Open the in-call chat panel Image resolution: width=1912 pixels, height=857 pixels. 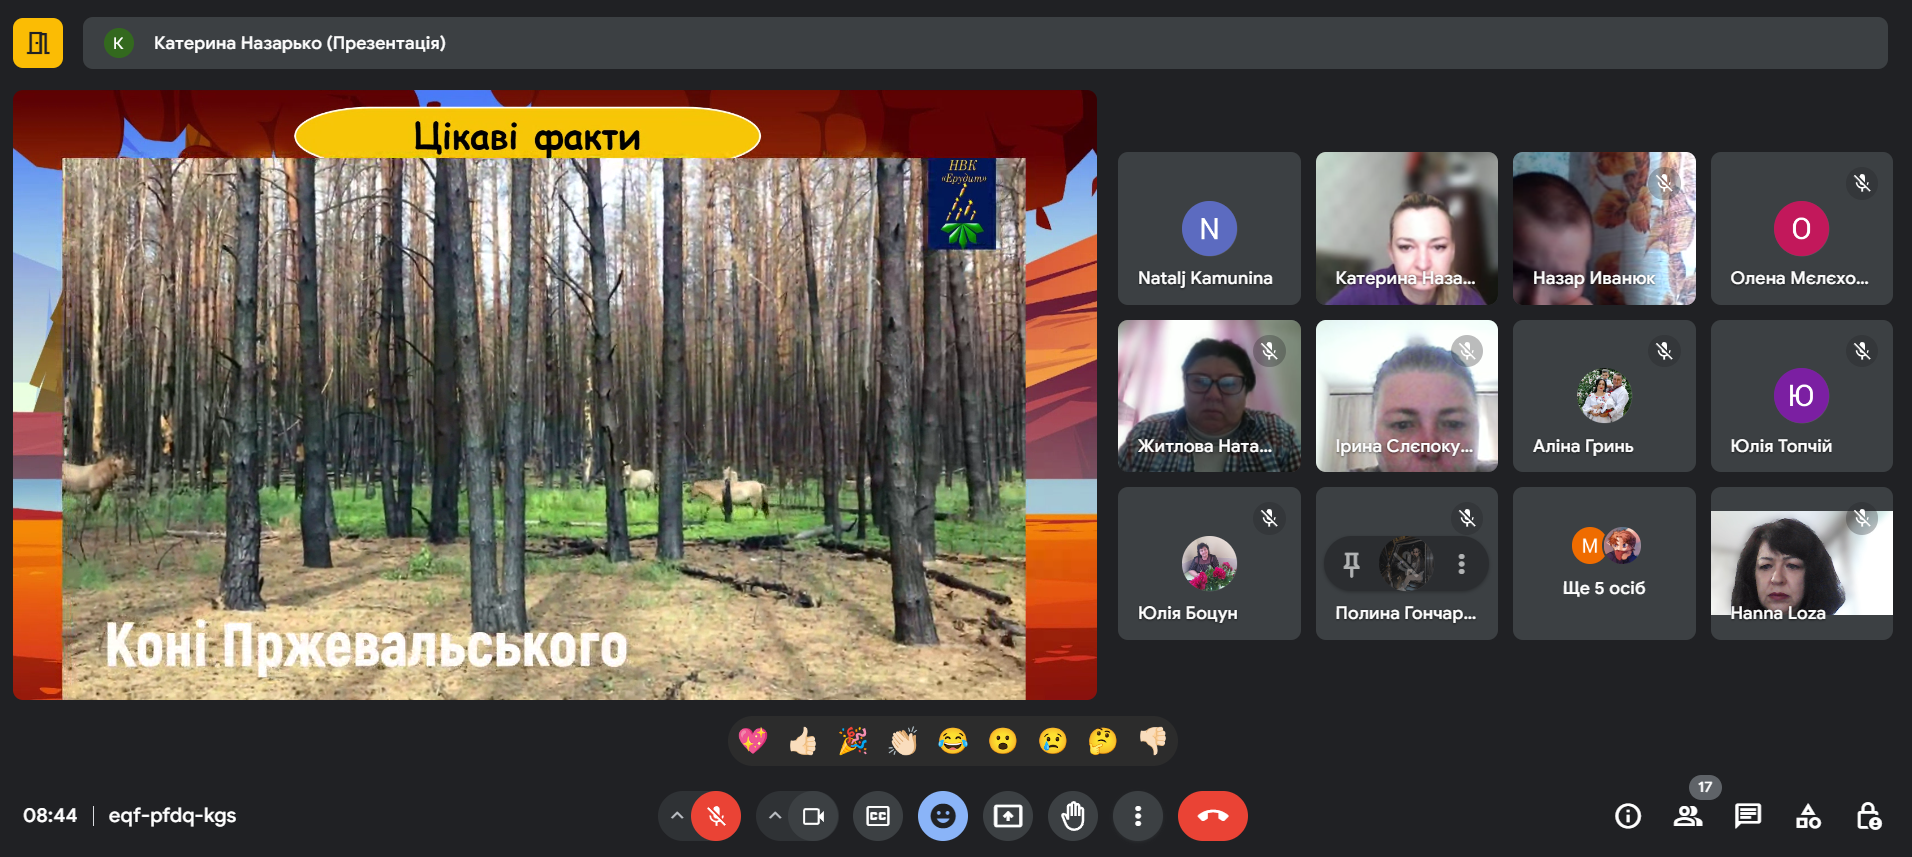point(1748,816)
